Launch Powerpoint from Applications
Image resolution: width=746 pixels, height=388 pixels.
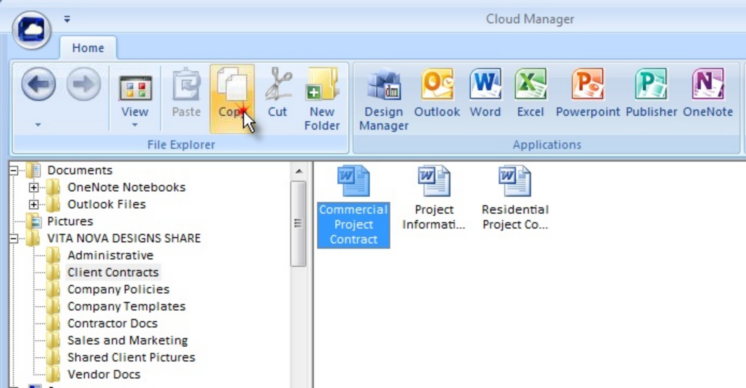click(x=588, y=94)
